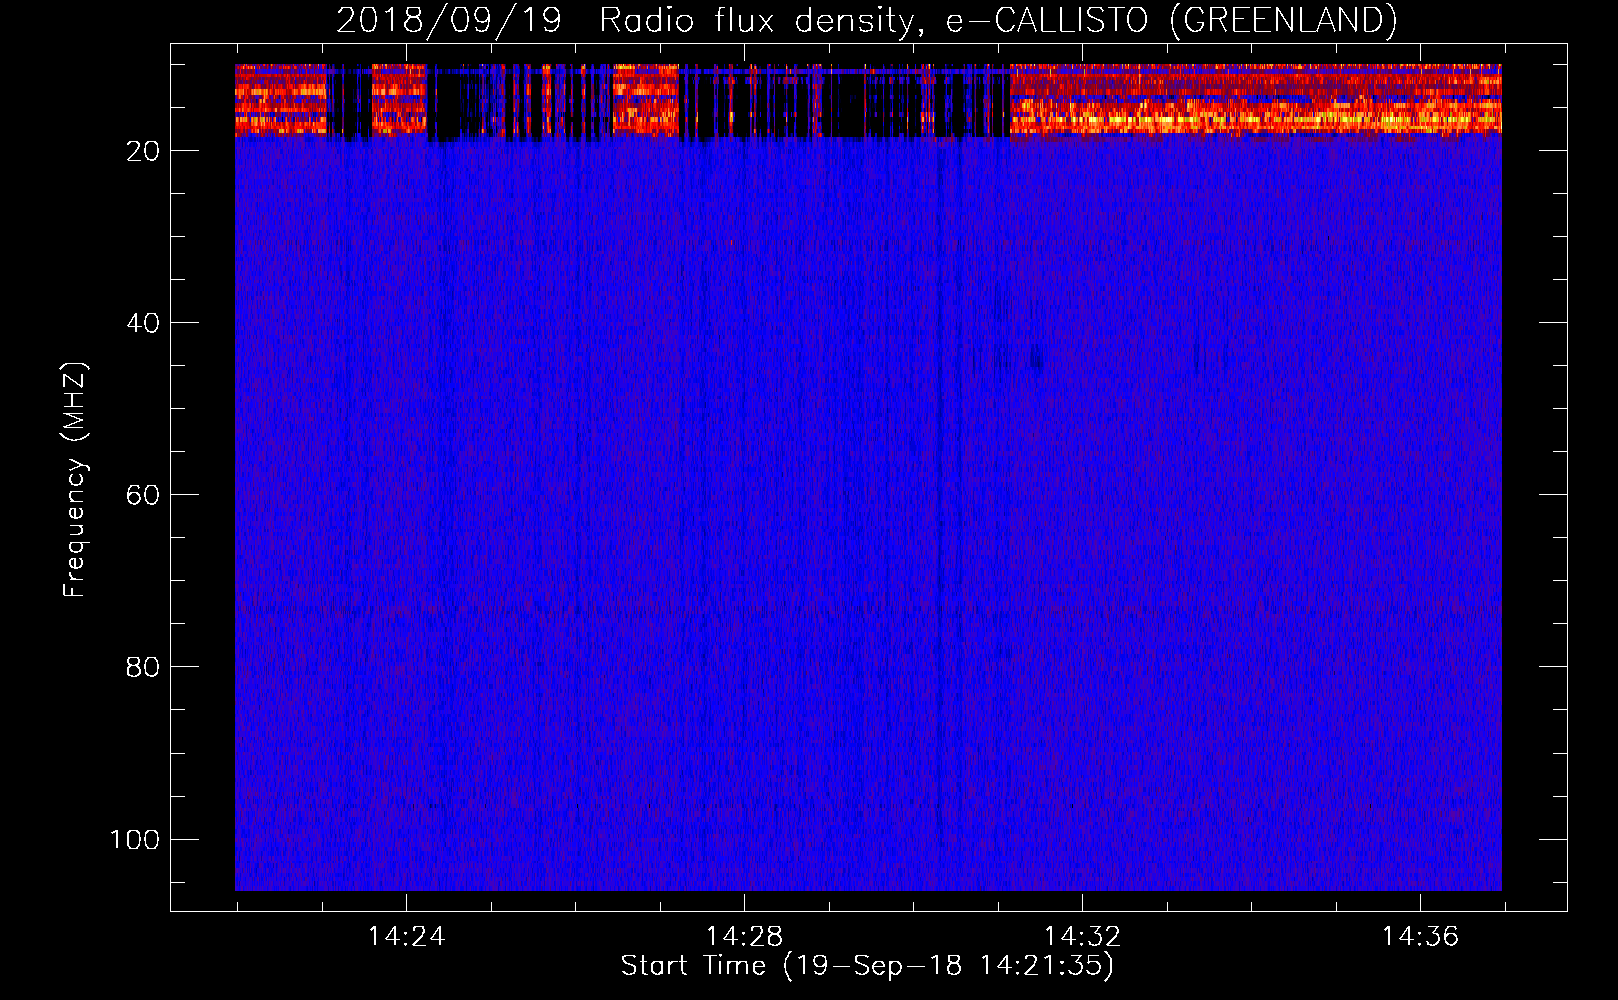Click the 14:24 time tick label
Viewport: 1618px width, 1000px height.
406,937
